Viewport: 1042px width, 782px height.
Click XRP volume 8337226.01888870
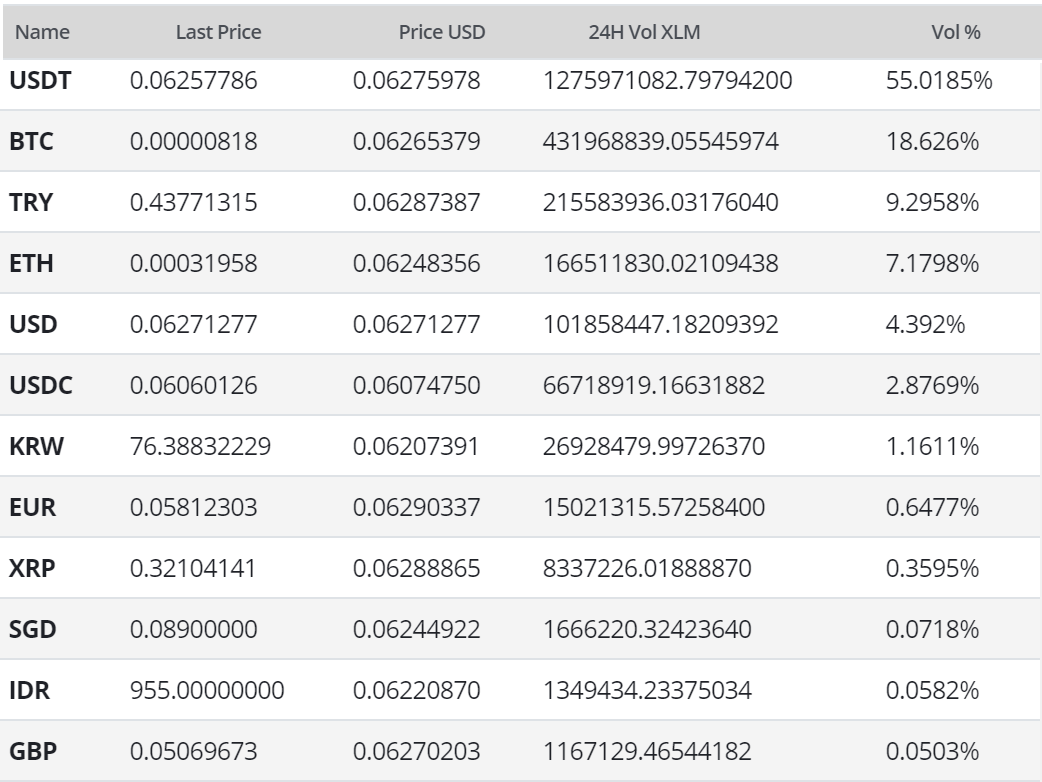click(x=647, y=569)
